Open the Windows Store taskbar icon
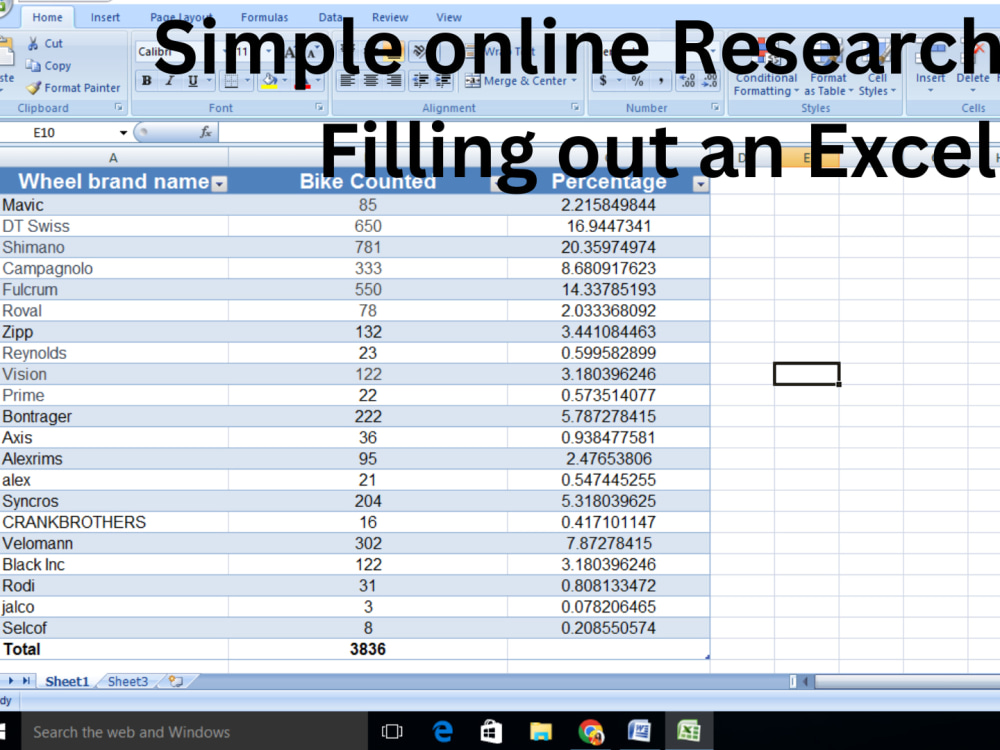The height and width of the screenshot is (750, 1000). [x=491, y=732]
